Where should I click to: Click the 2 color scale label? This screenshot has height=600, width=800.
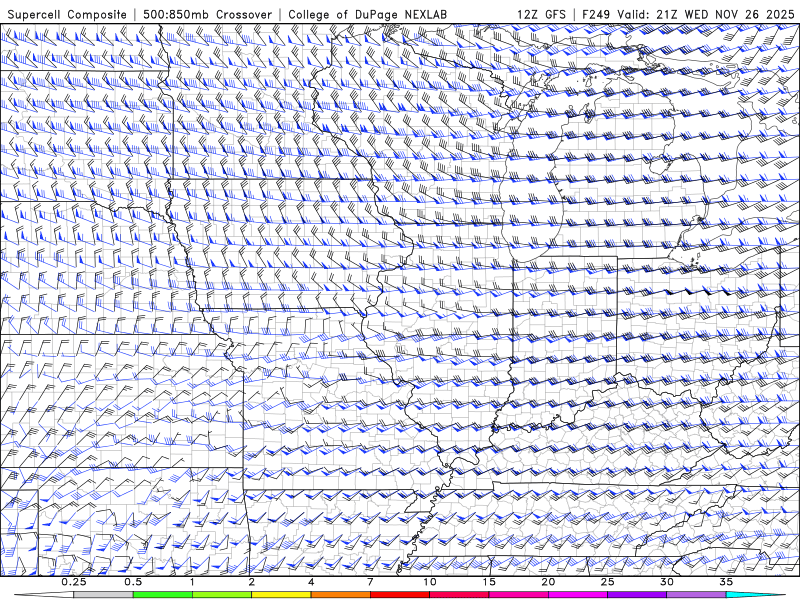[x=252, y=582]
